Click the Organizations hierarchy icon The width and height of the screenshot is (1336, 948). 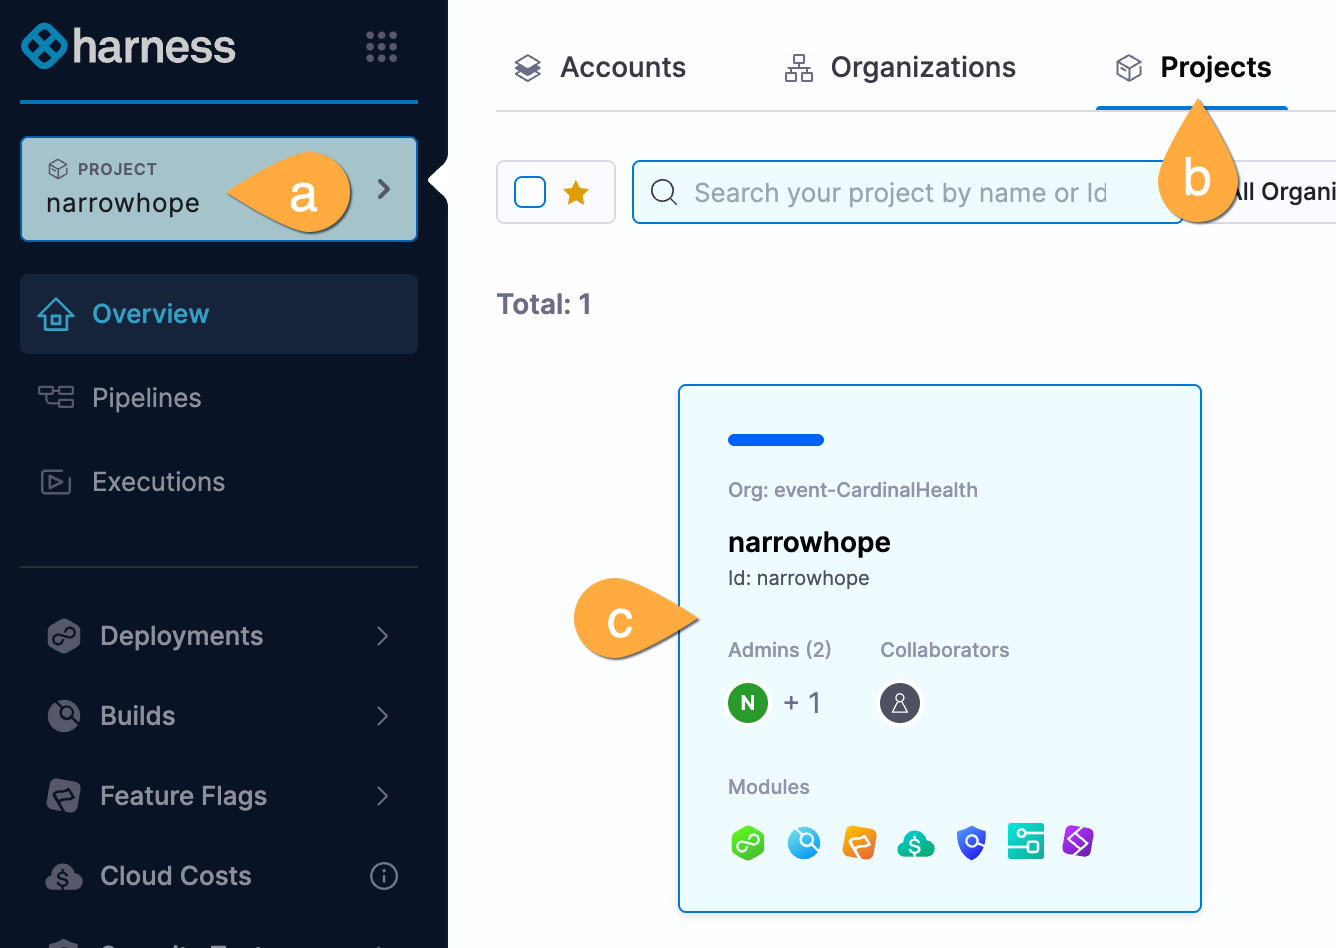coord(799,68)
